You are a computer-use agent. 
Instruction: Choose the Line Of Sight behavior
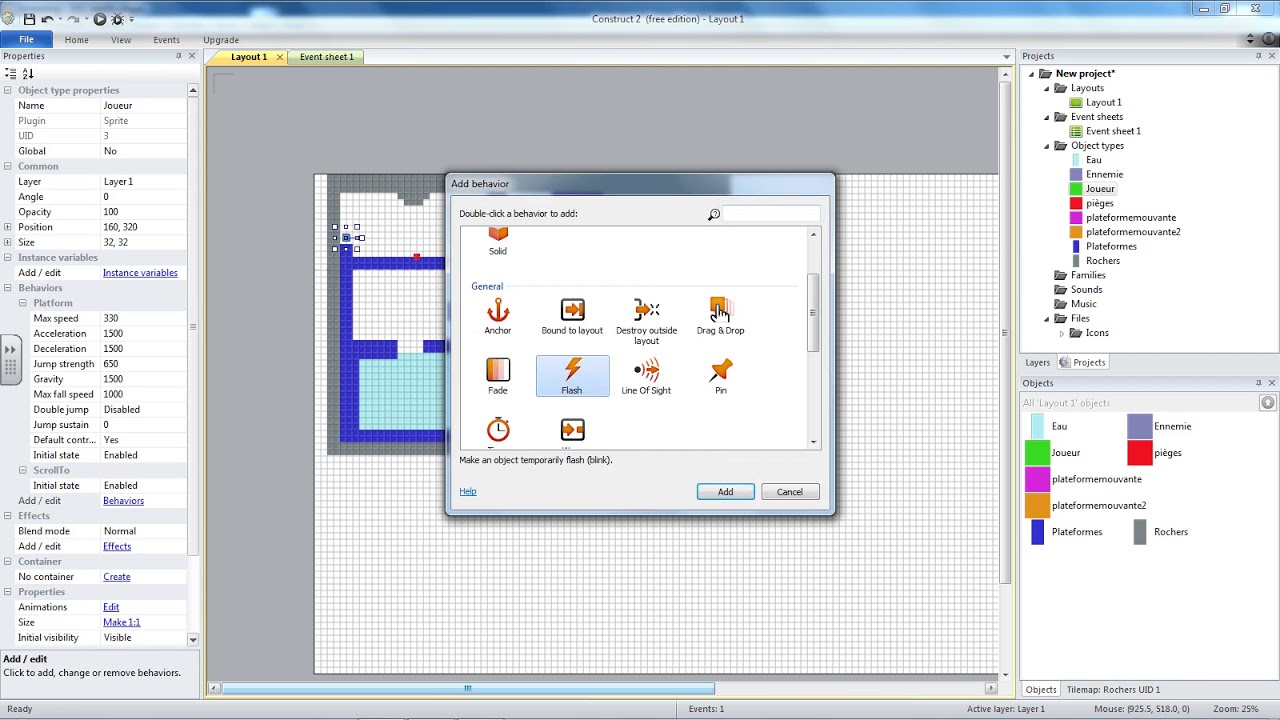point(646,377)
